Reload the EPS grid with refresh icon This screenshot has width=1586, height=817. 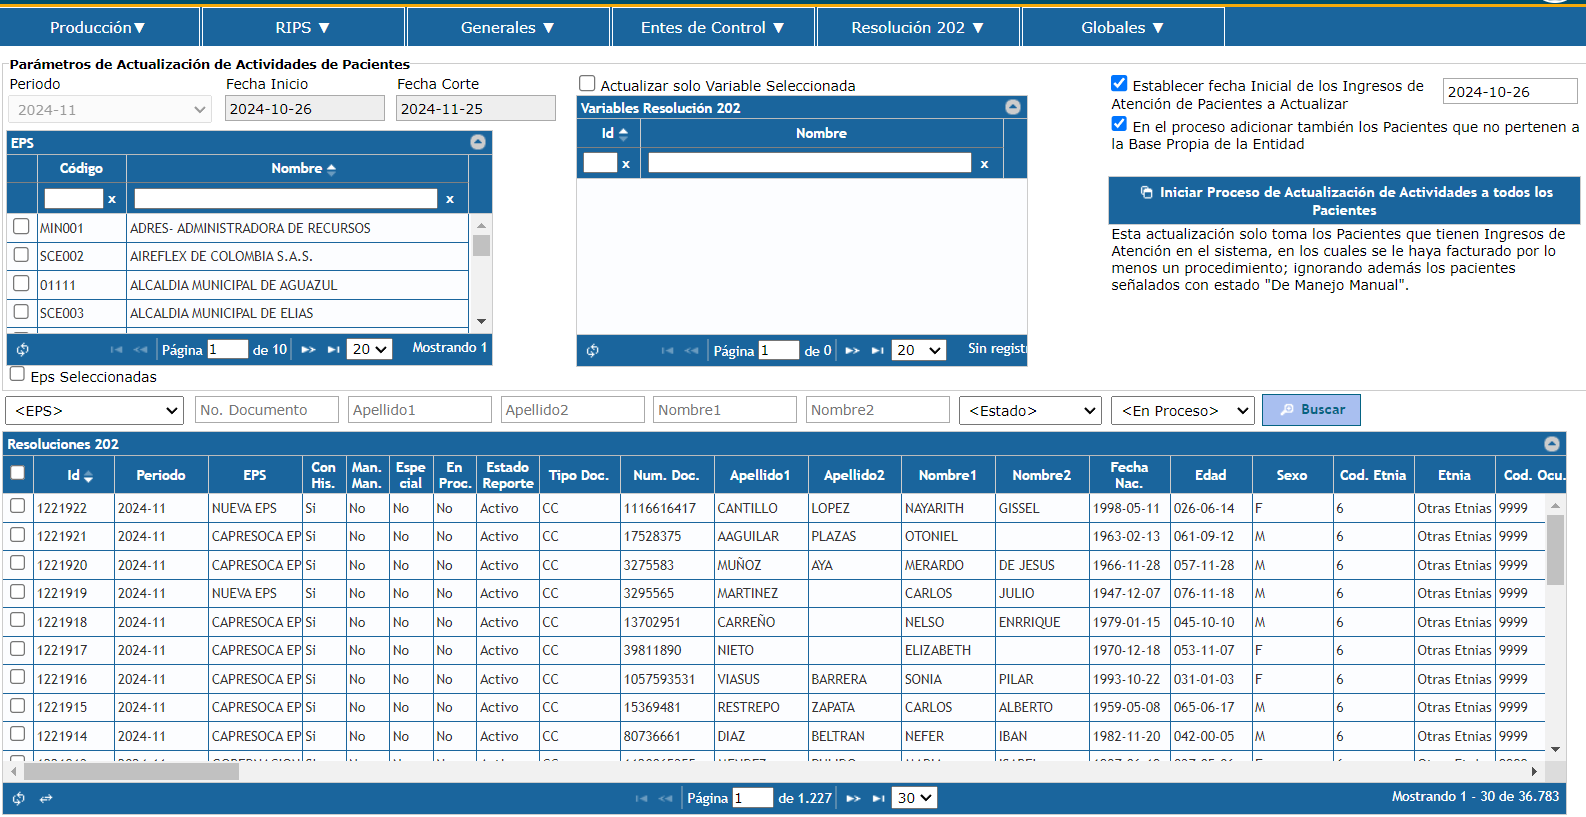[x=22, y=349]
